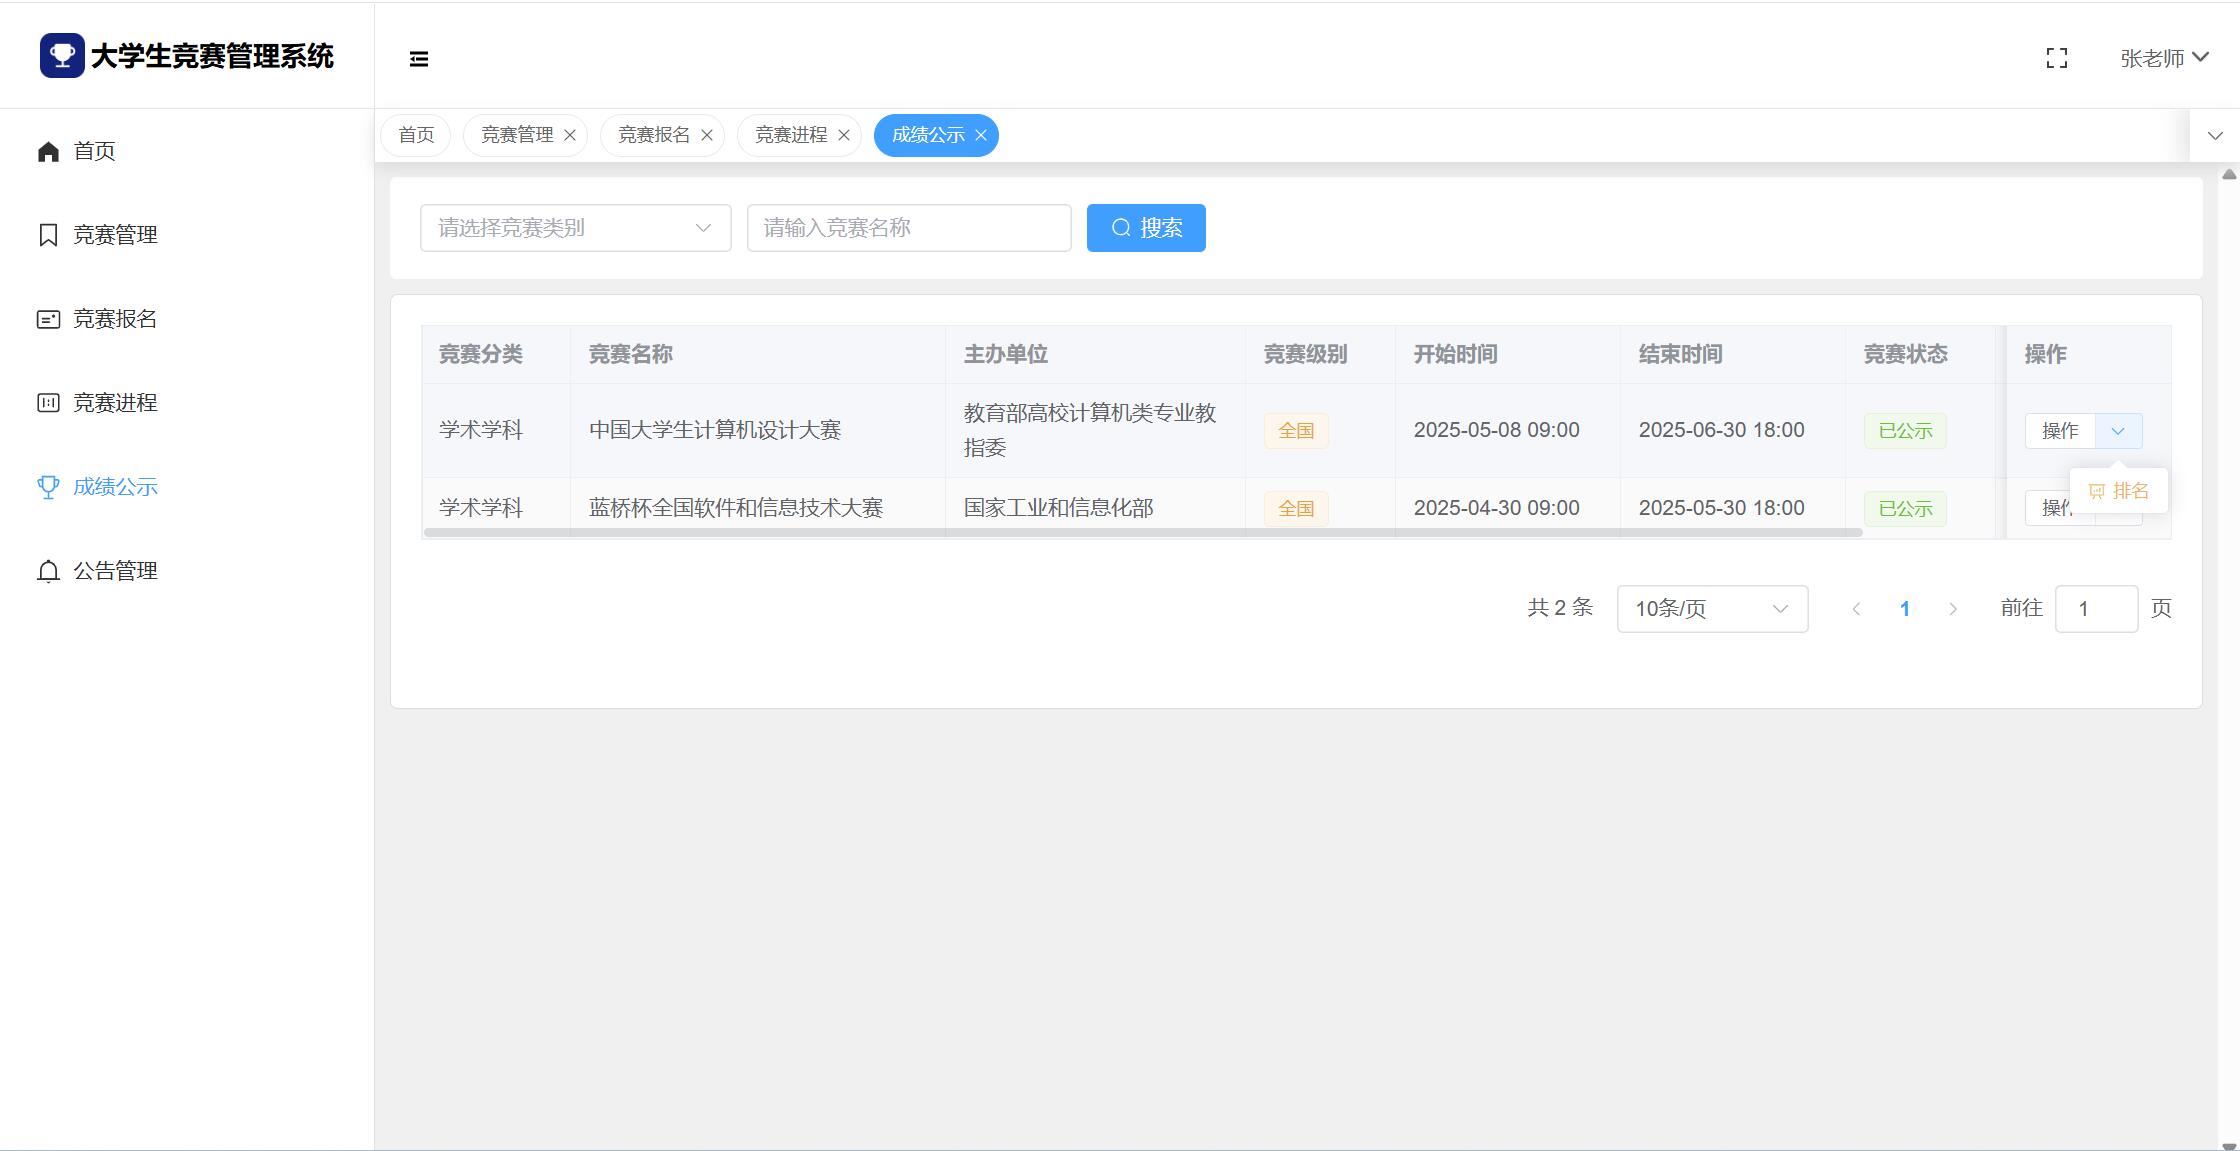This screenshot has height=1151, width=2240.
Task: Open 公告管理 bell icon
Action: point(48,571)
